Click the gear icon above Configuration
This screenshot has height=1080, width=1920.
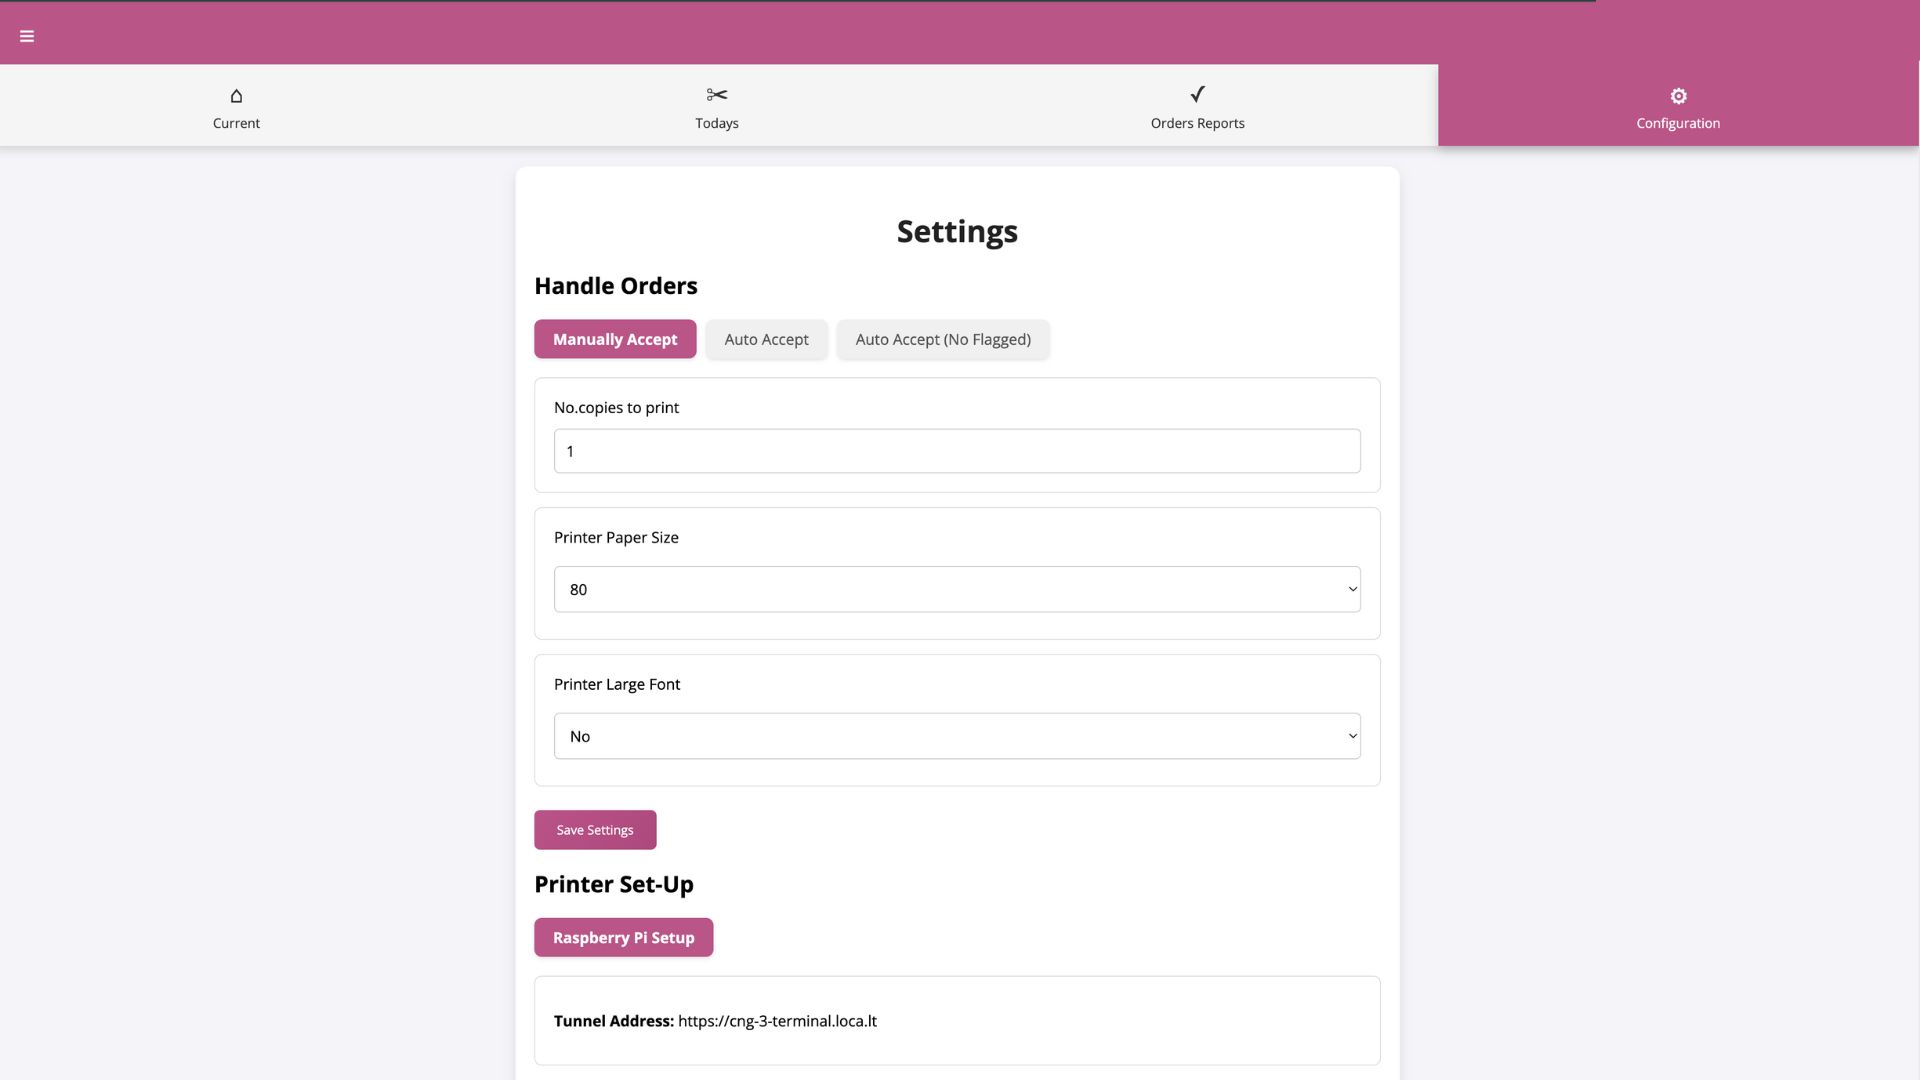pyautogui.click(x=1678, y=96)
